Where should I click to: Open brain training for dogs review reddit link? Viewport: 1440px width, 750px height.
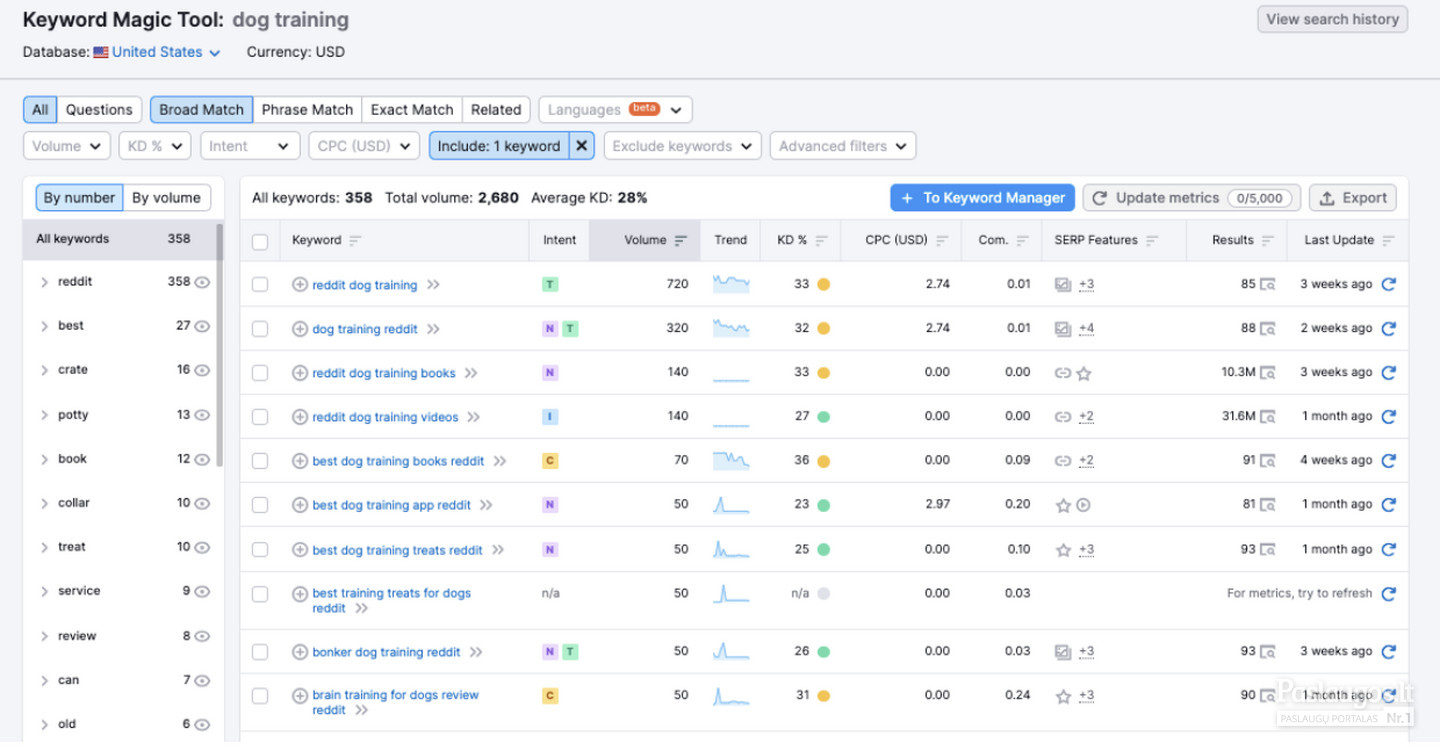coord(395,703)
